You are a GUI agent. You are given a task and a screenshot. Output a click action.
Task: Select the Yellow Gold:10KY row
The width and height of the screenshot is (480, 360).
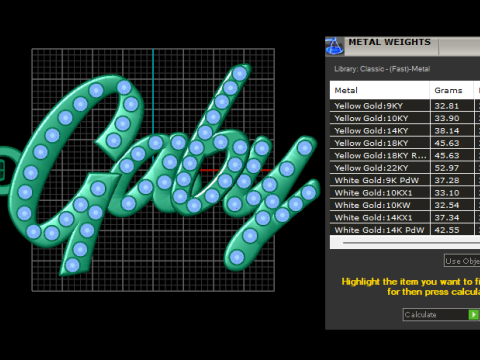pos(405,118)
